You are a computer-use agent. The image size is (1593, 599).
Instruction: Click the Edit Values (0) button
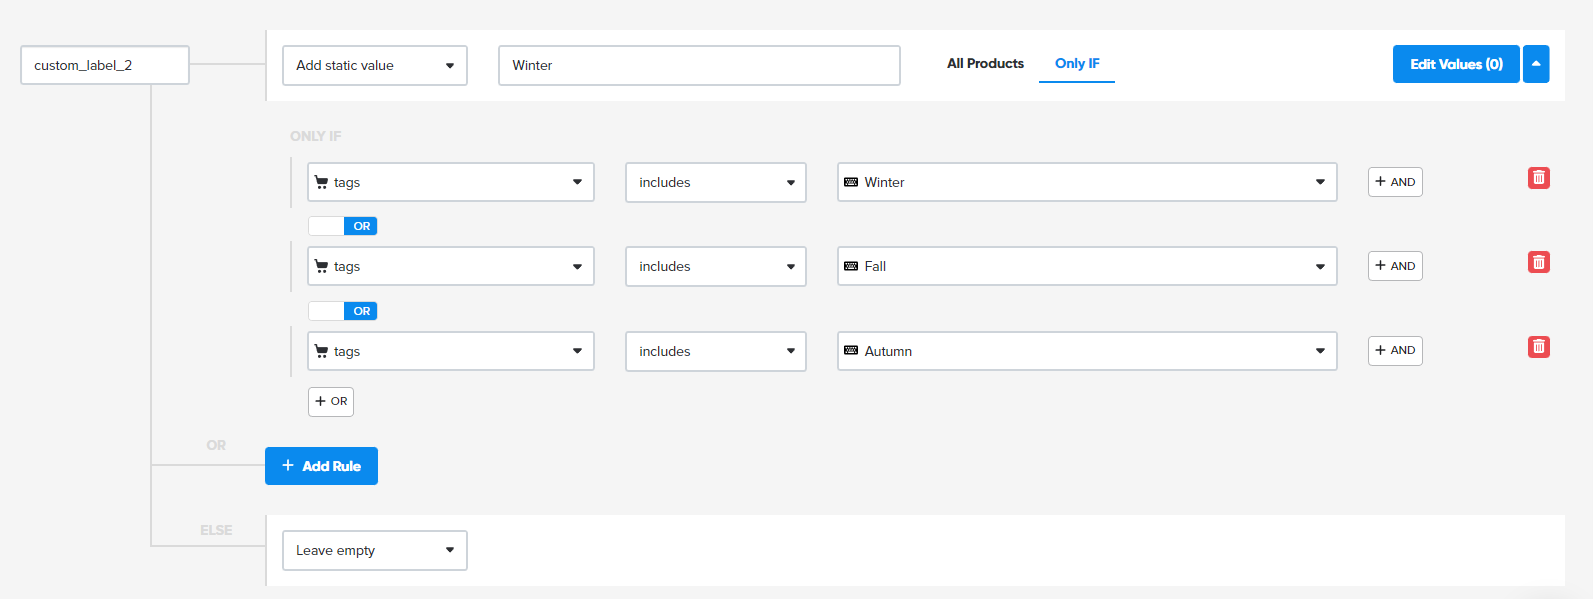[1455, 64]
